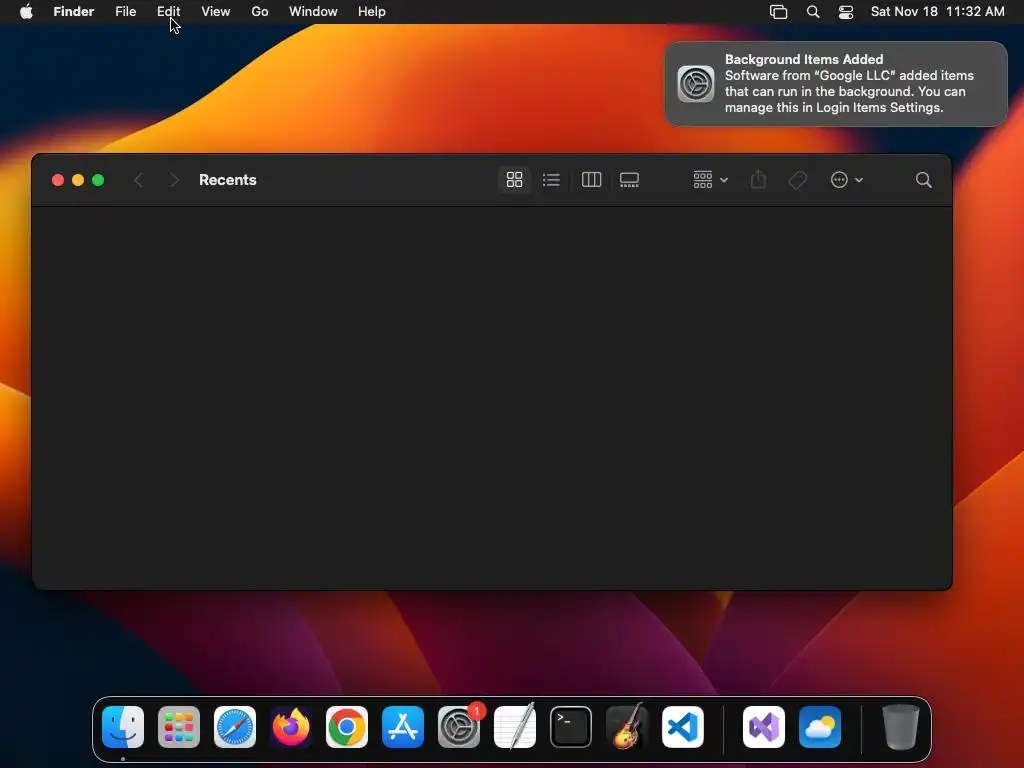Open the Trash from the Dock

coord(901,727)
